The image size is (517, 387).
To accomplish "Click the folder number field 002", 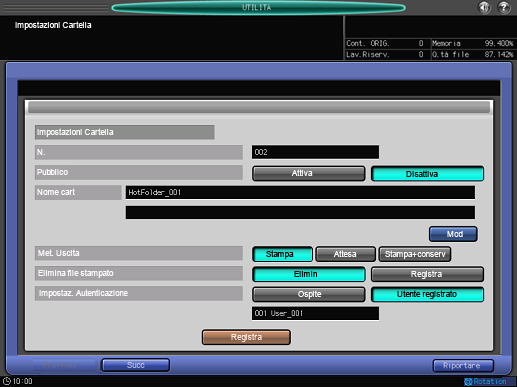I will tap(315, 152).
